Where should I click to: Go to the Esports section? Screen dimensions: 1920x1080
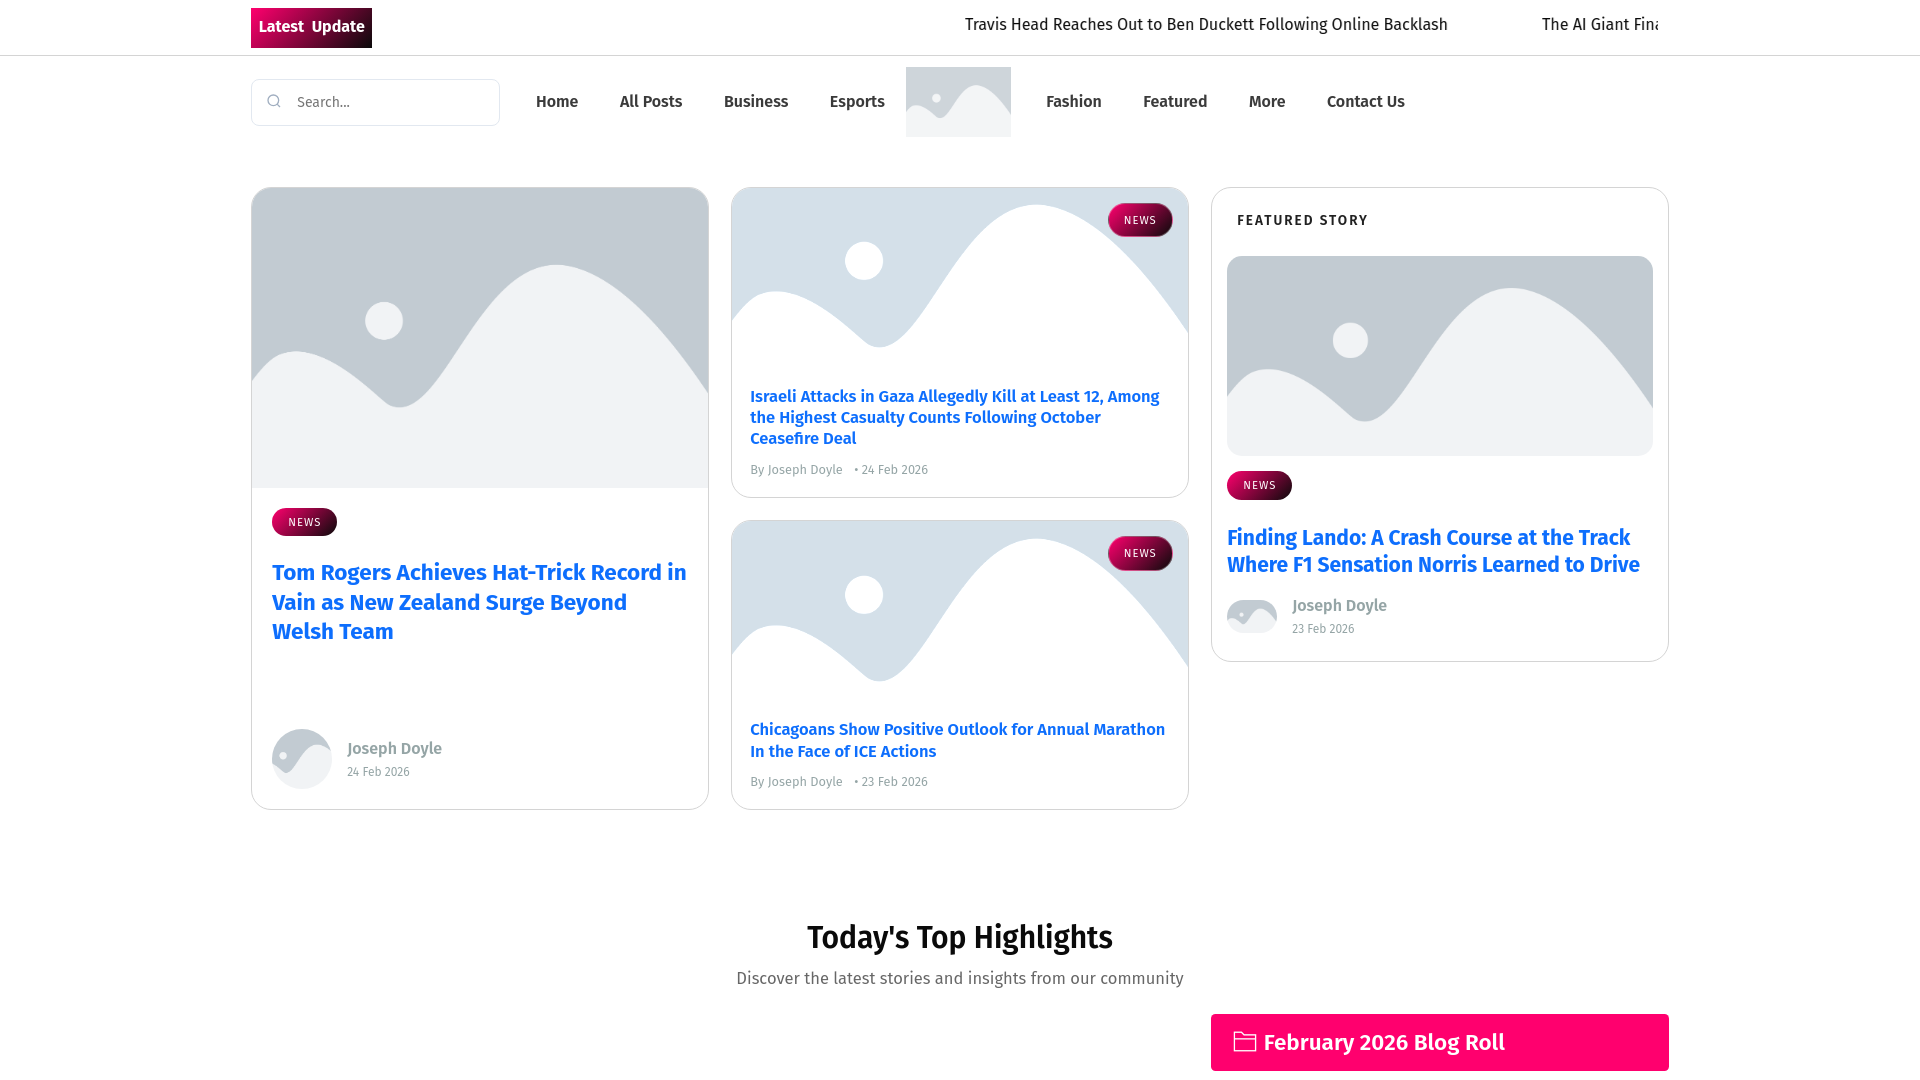pyautogui.click(x=856, y=102)
